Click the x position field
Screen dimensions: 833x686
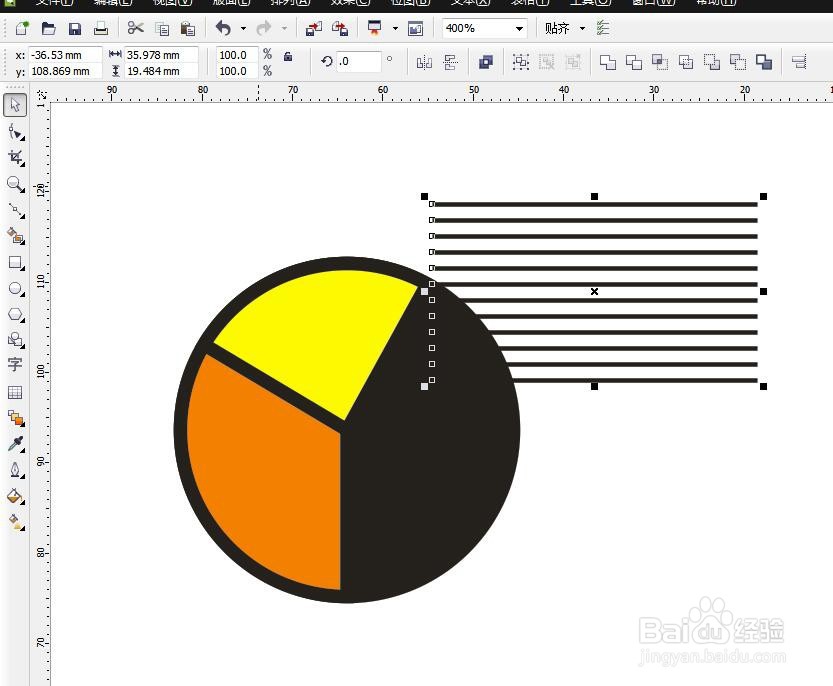point(65,55)
